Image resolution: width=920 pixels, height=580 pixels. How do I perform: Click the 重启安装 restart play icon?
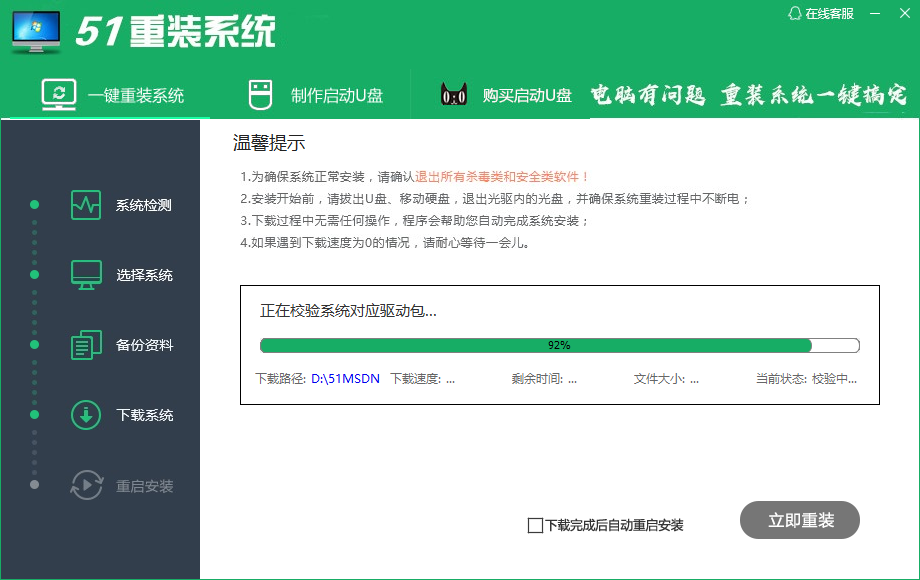click(86, 486)
